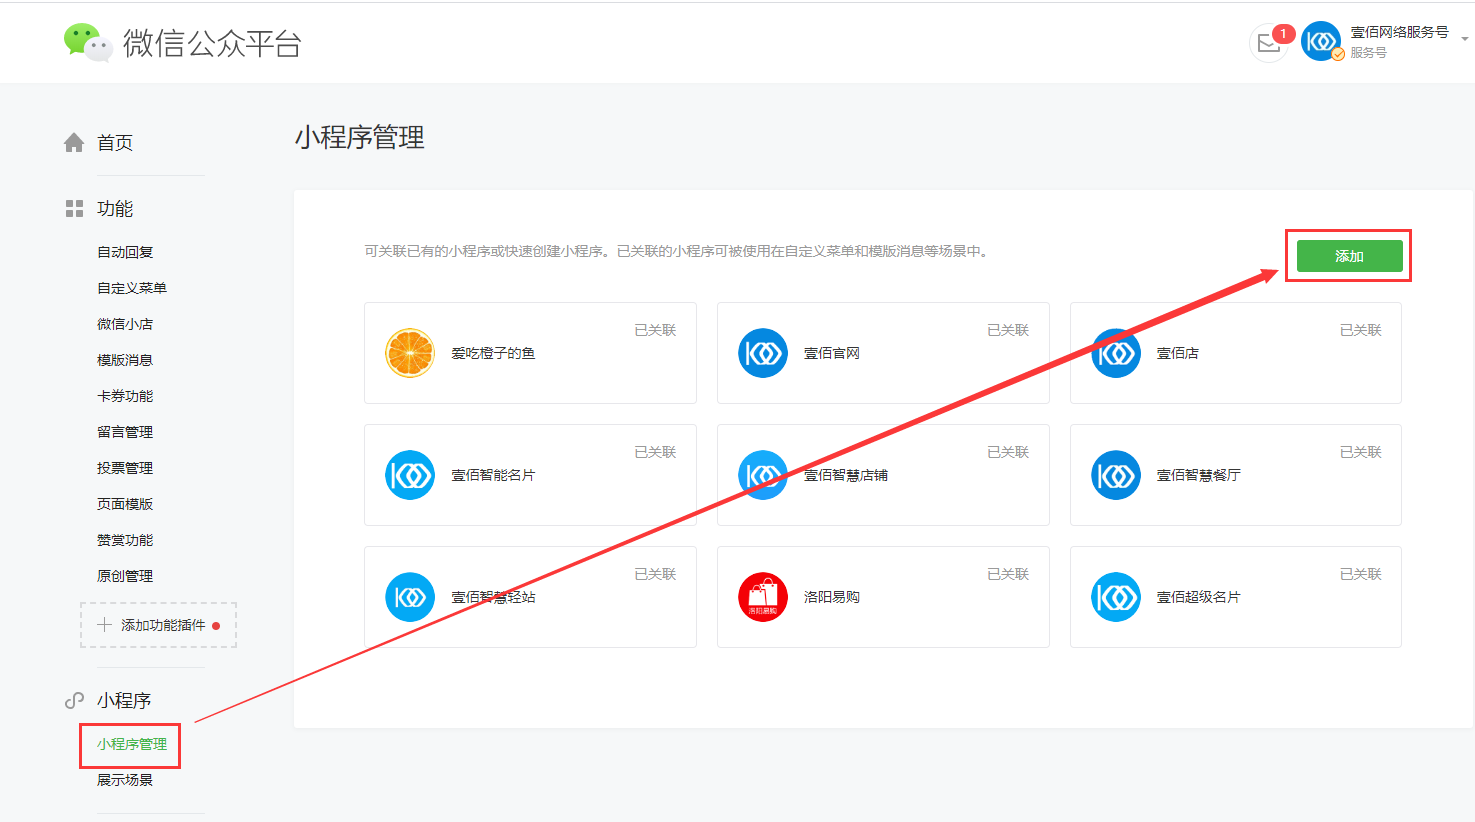Click the 壹佰店 mini program icon
The image size is (1475, 822).
point(1116,353)
